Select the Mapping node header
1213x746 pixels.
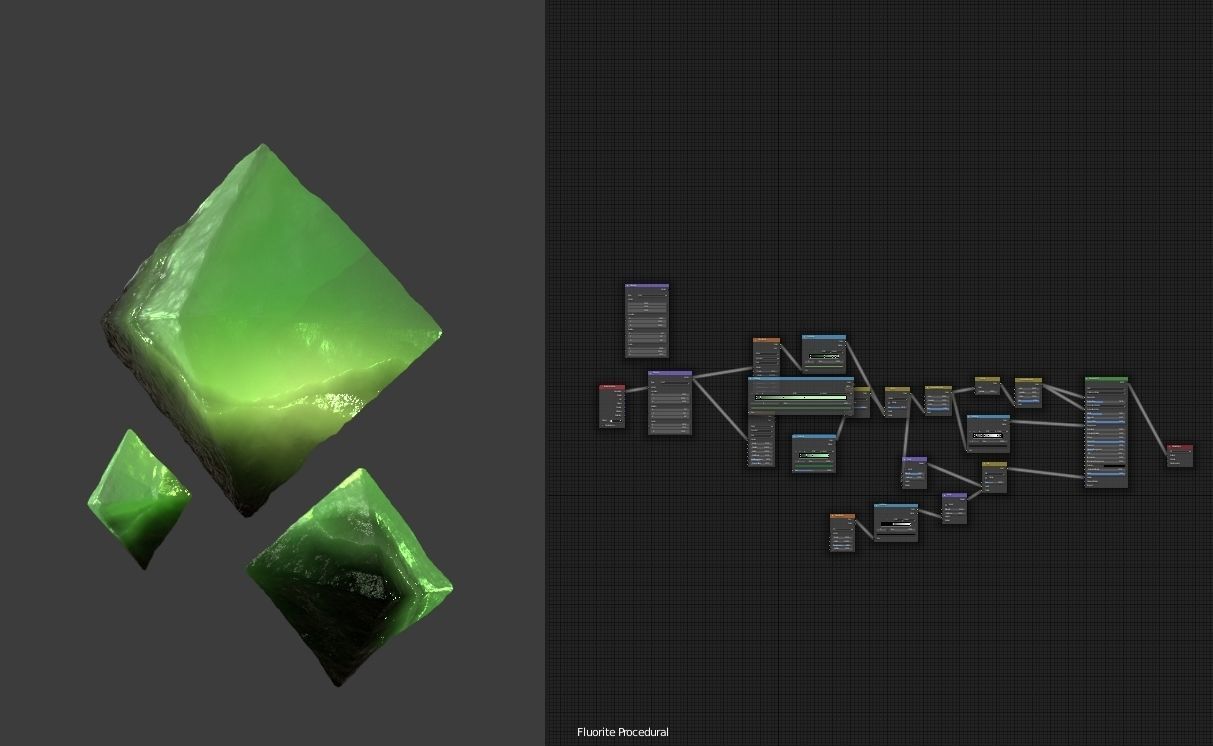(x=670, y=373)
